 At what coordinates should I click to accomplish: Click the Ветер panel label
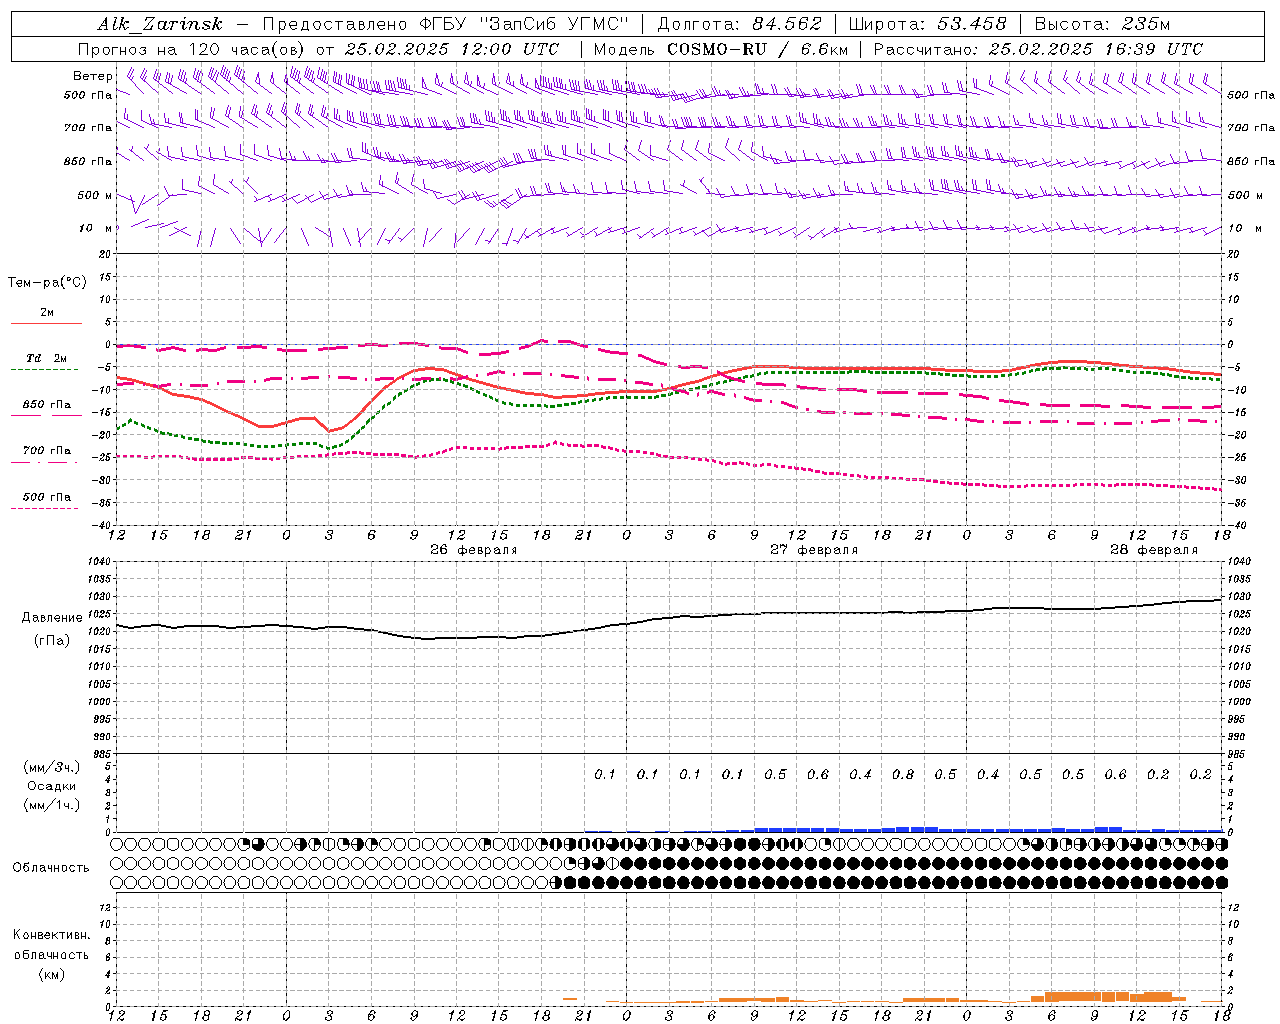click(93, 76)
